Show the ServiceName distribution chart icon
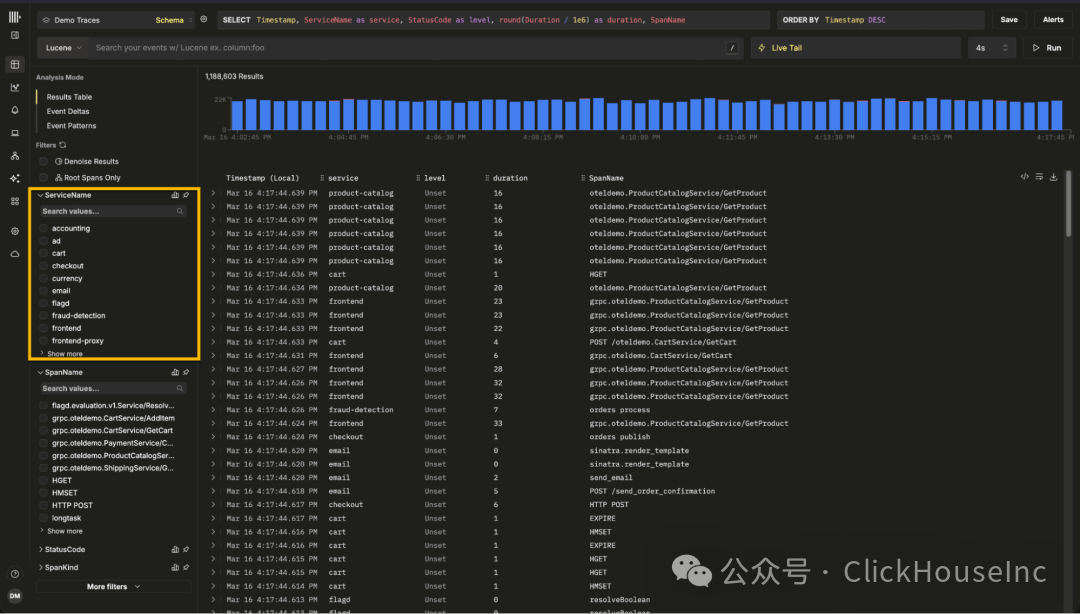The image size is (1080, 614). click(175, 195)
